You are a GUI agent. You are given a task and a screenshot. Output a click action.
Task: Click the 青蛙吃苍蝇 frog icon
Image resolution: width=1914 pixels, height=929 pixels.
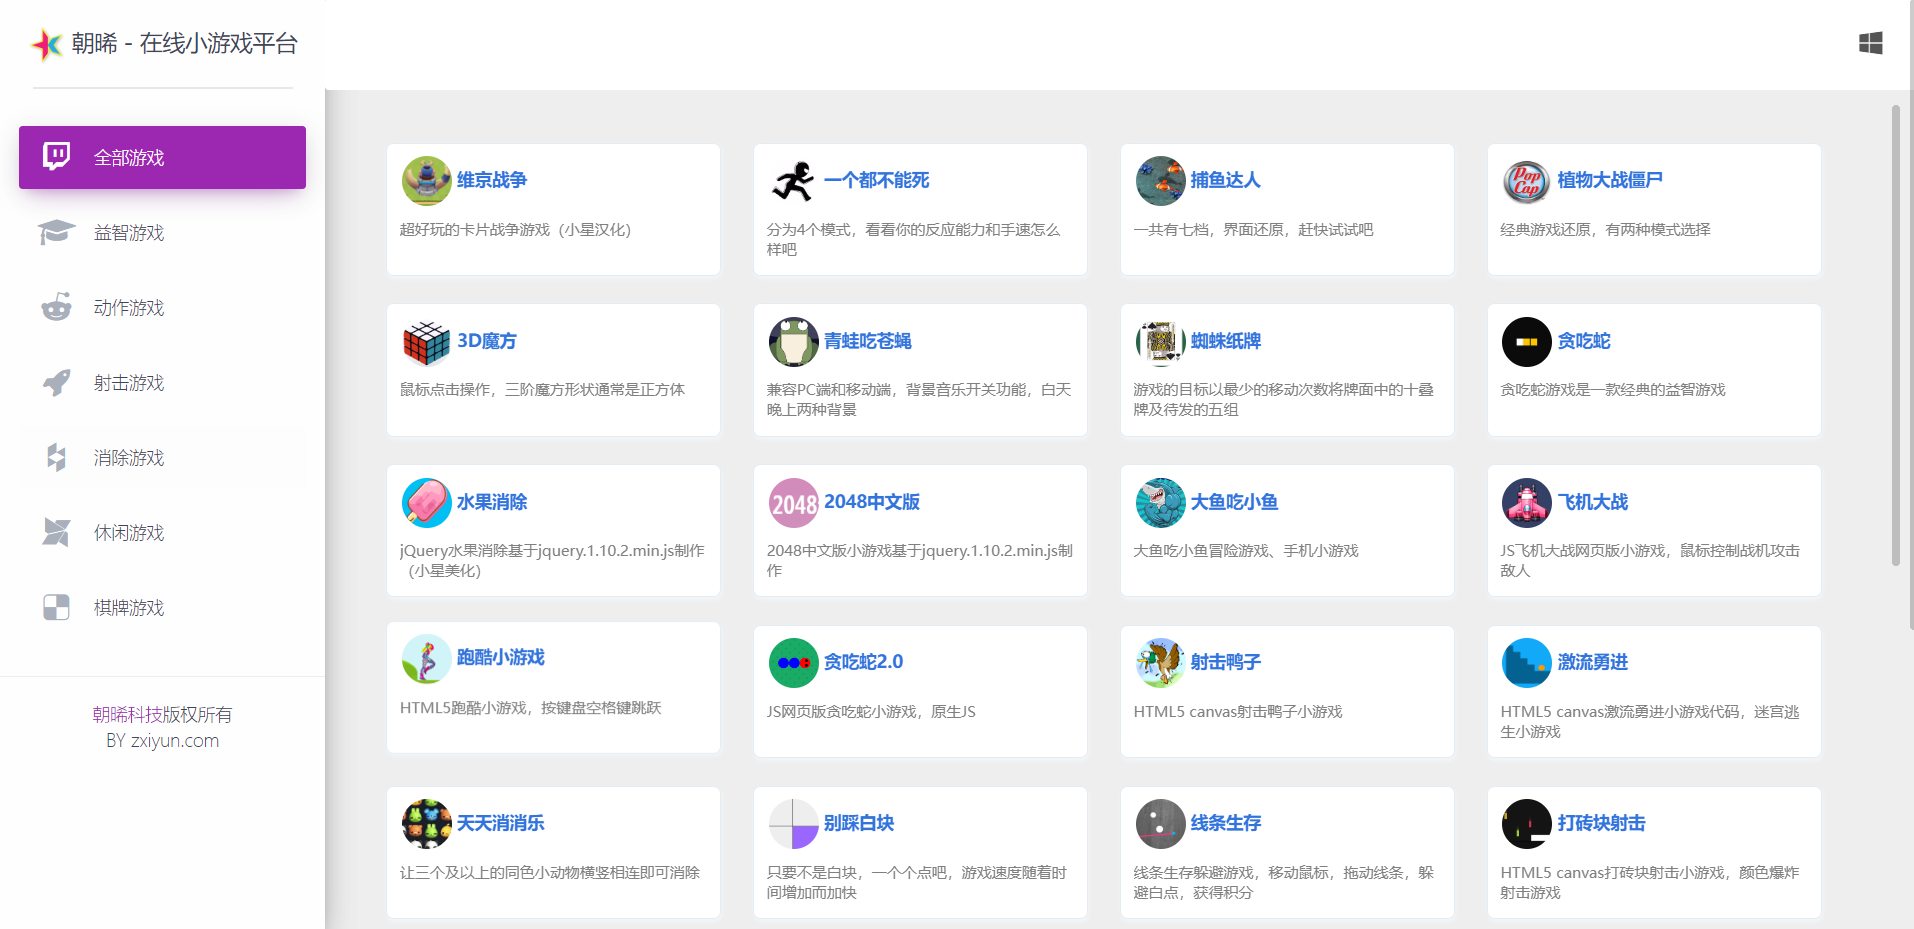(x=793, y=341)
